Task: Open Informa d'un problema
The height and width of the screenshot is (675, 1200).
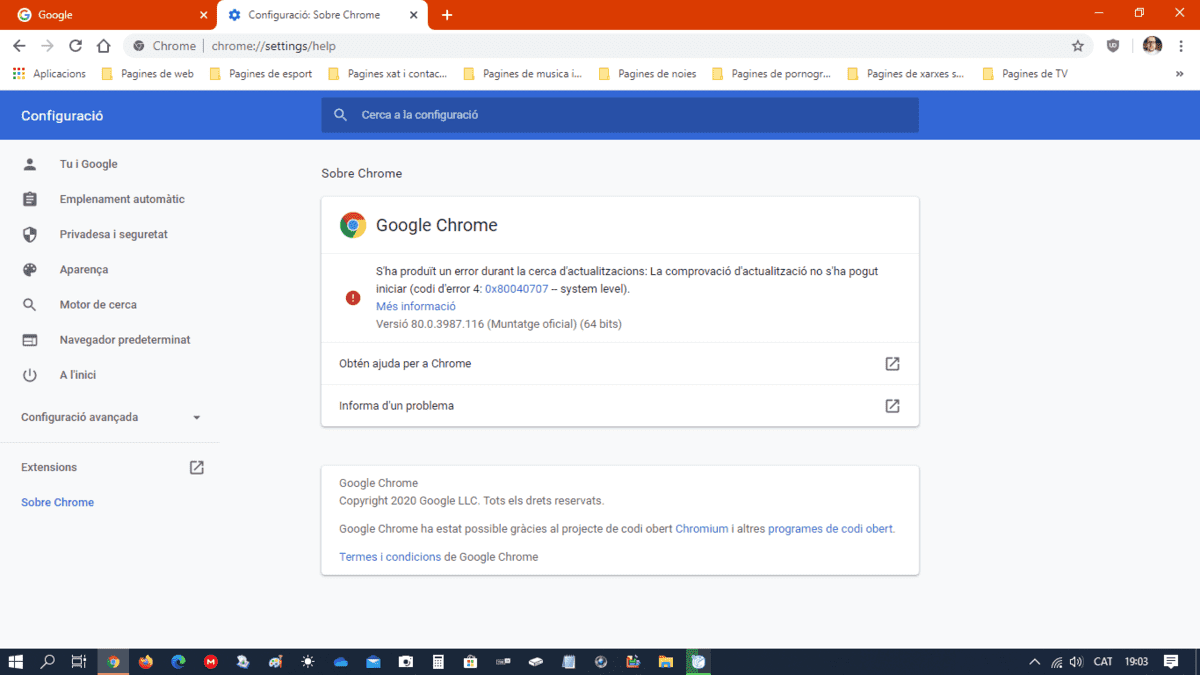Action: [x=620, y=406]
